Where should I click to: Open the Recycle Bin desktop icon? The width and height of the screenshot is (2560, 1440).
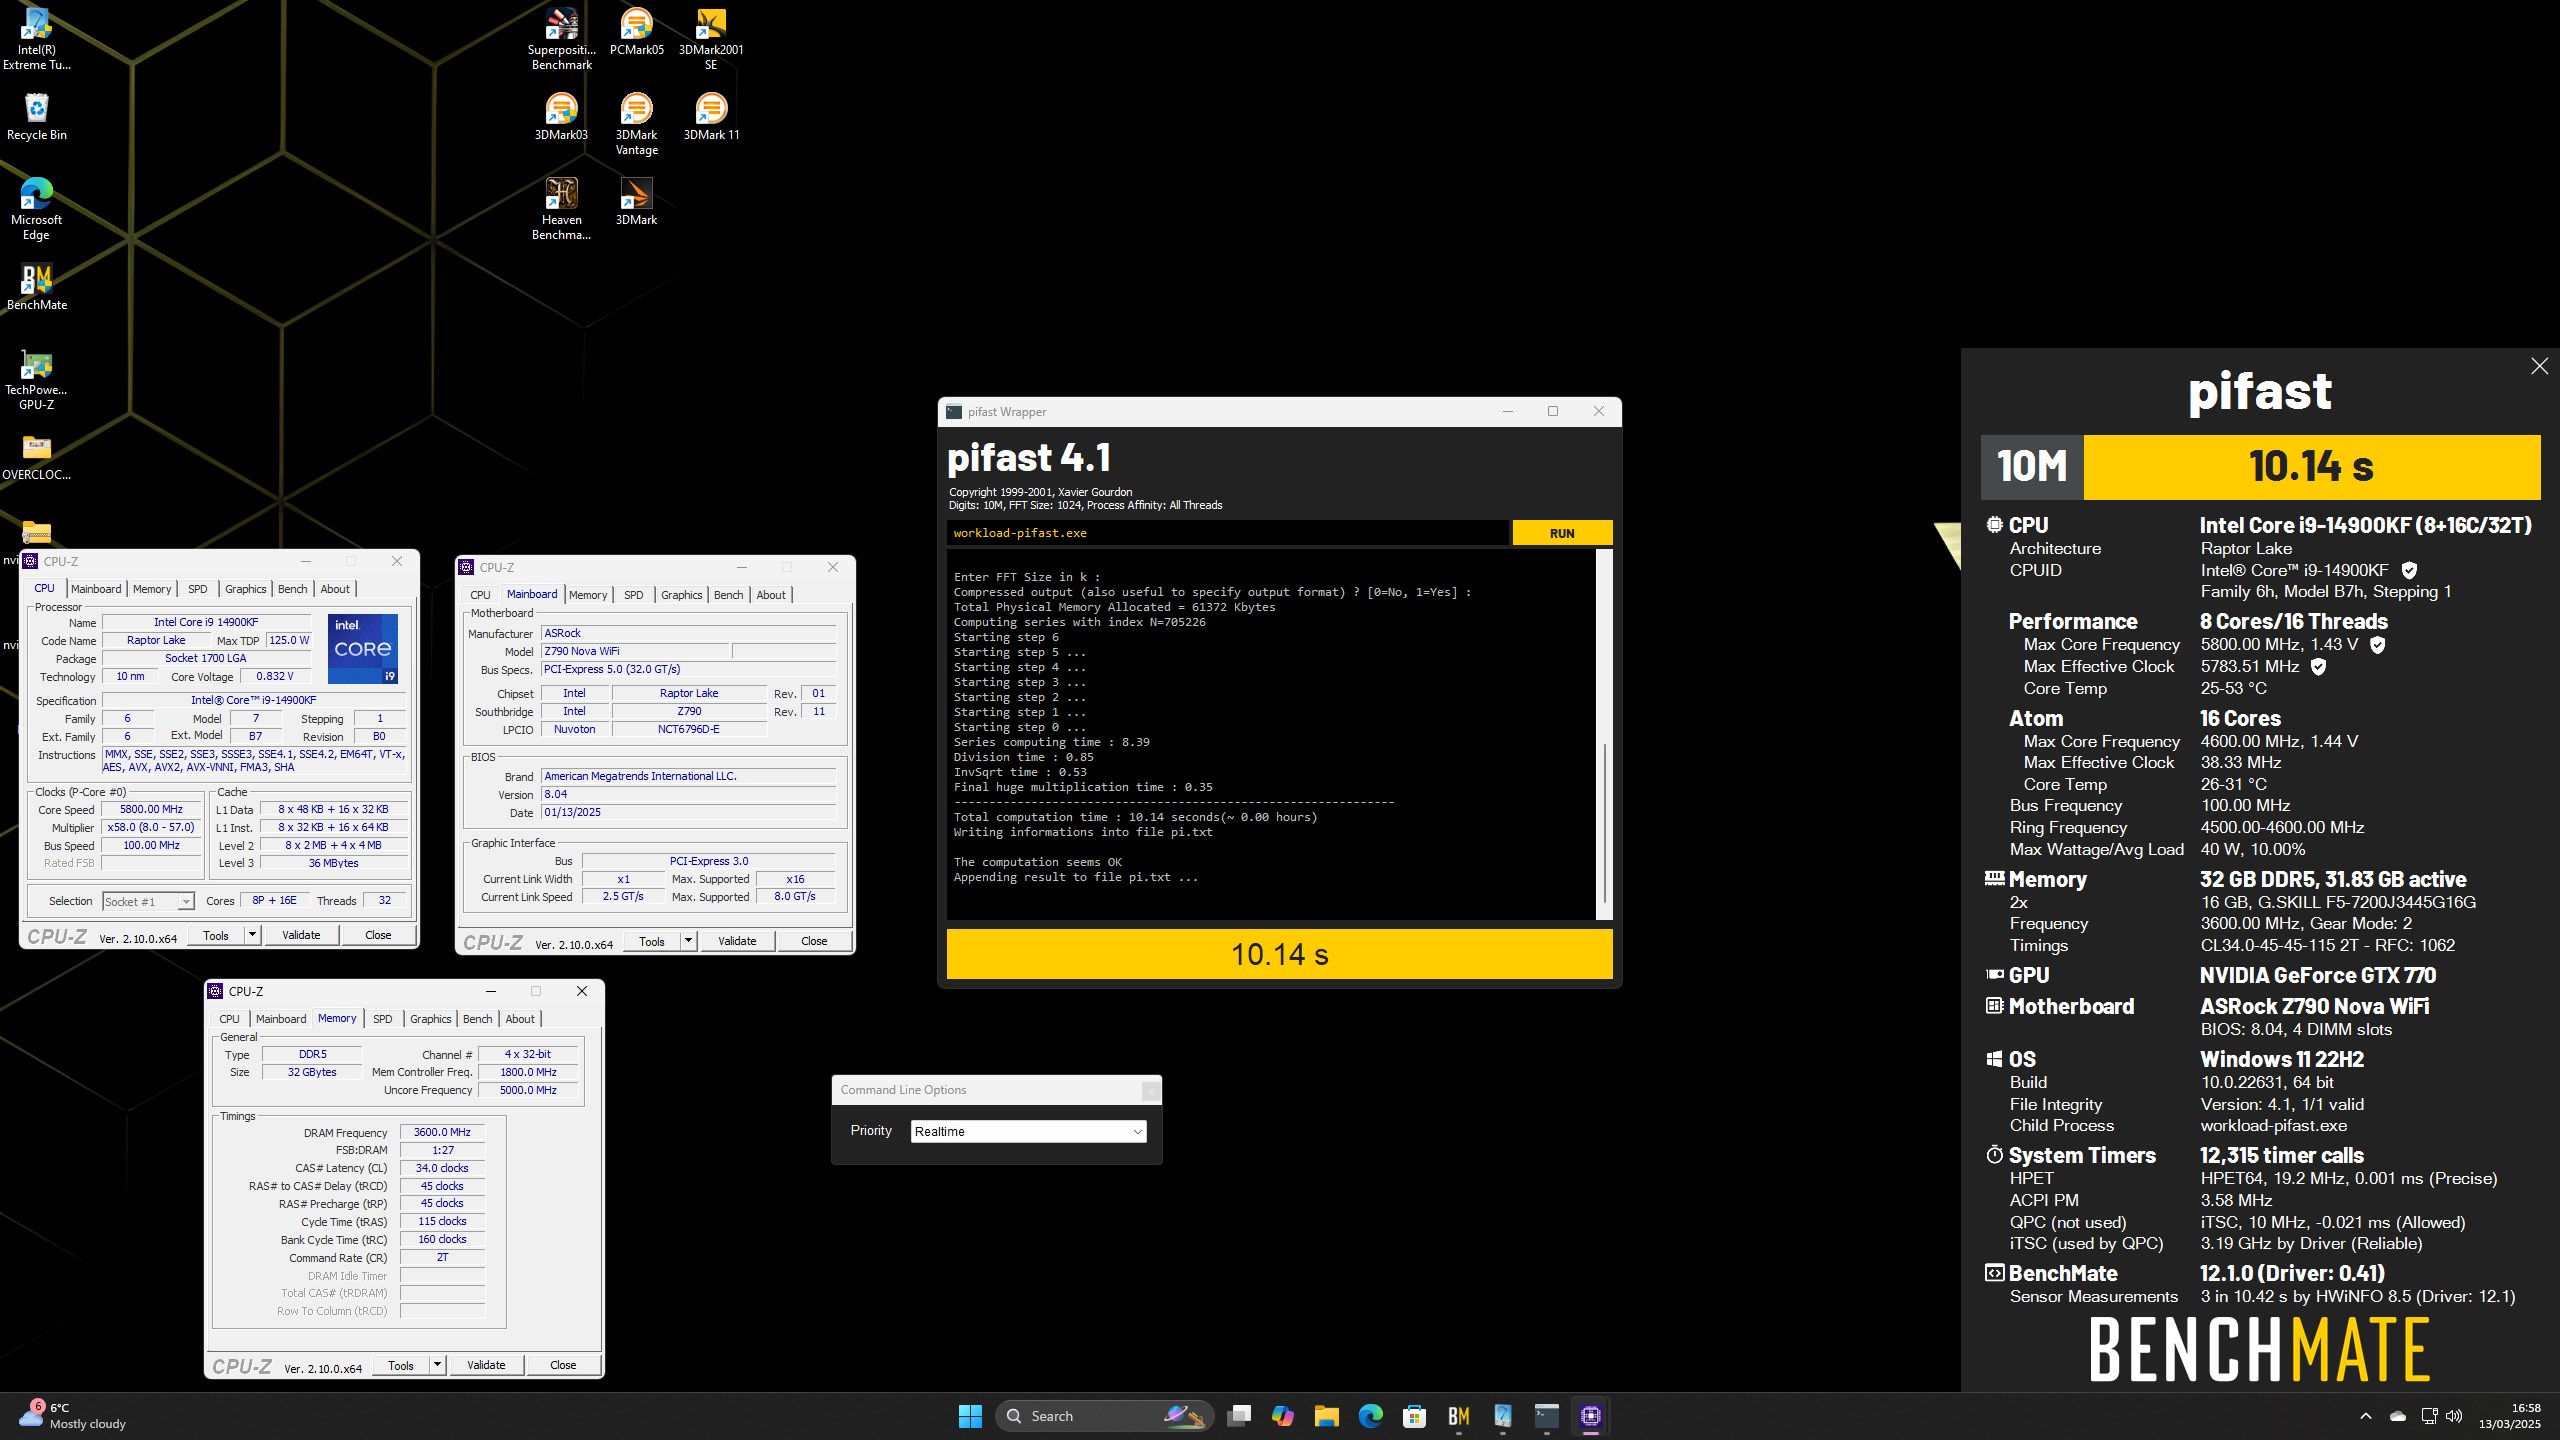[36, 117]
